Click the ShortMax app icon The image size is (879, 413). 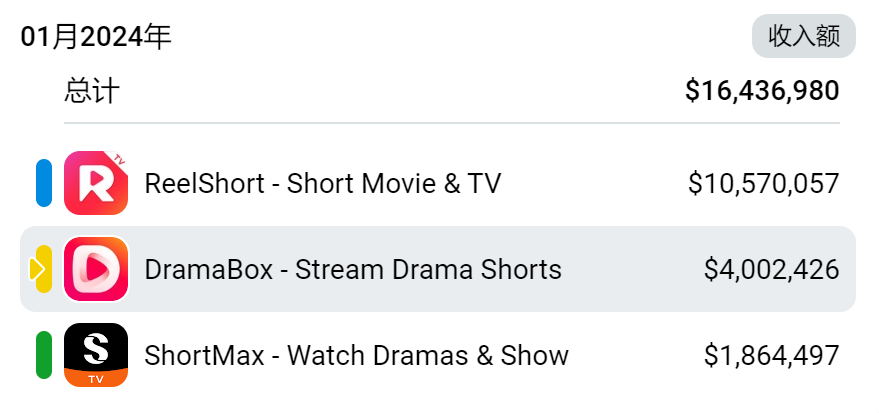pyautogui.click(x=96, y=355)
